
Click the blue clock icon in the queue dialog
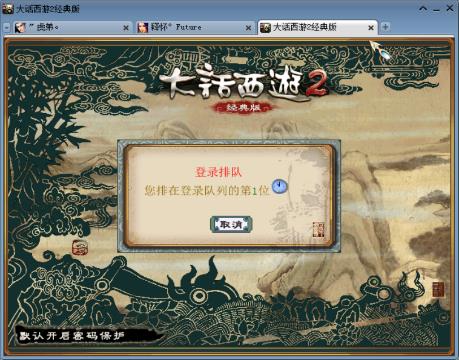(x=280, y=186)
